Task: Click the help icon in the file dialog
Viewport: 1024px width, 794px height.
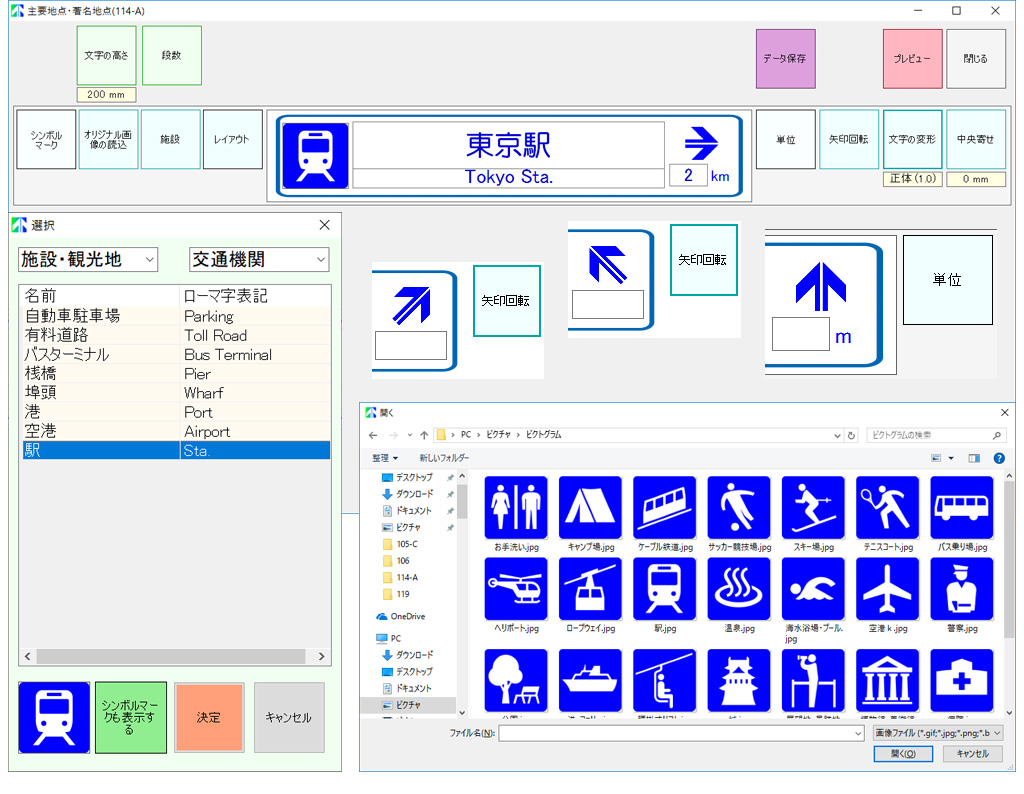Action: pos(999,458)
